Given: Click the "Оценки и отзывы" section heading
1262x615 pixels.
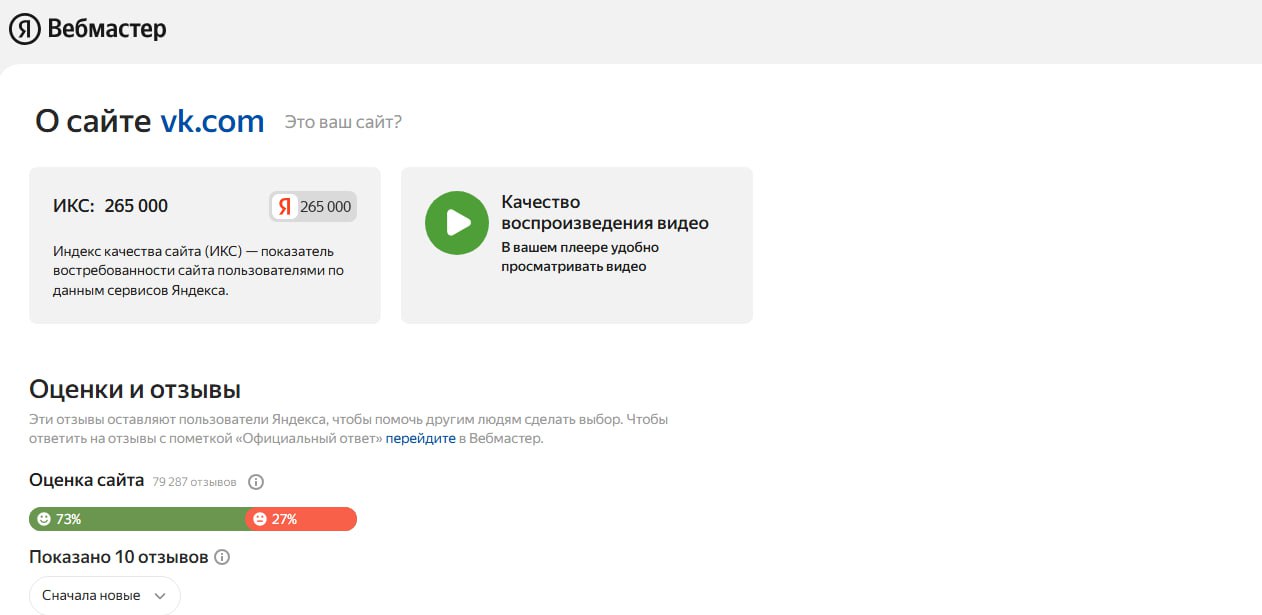Looking at the screenshot, I should (135, 389).
